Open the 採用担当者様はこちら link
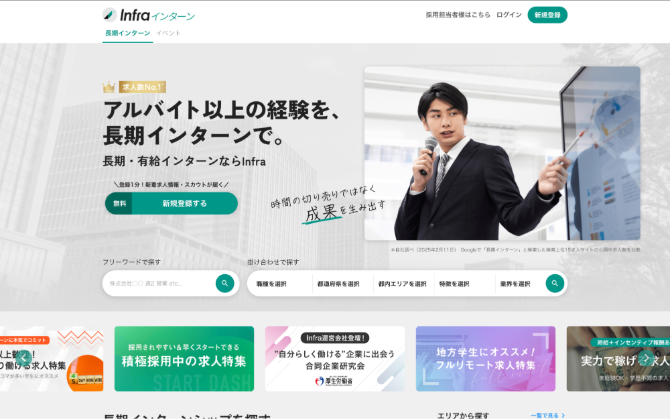The image size is (670, 419). coord(458,15)
